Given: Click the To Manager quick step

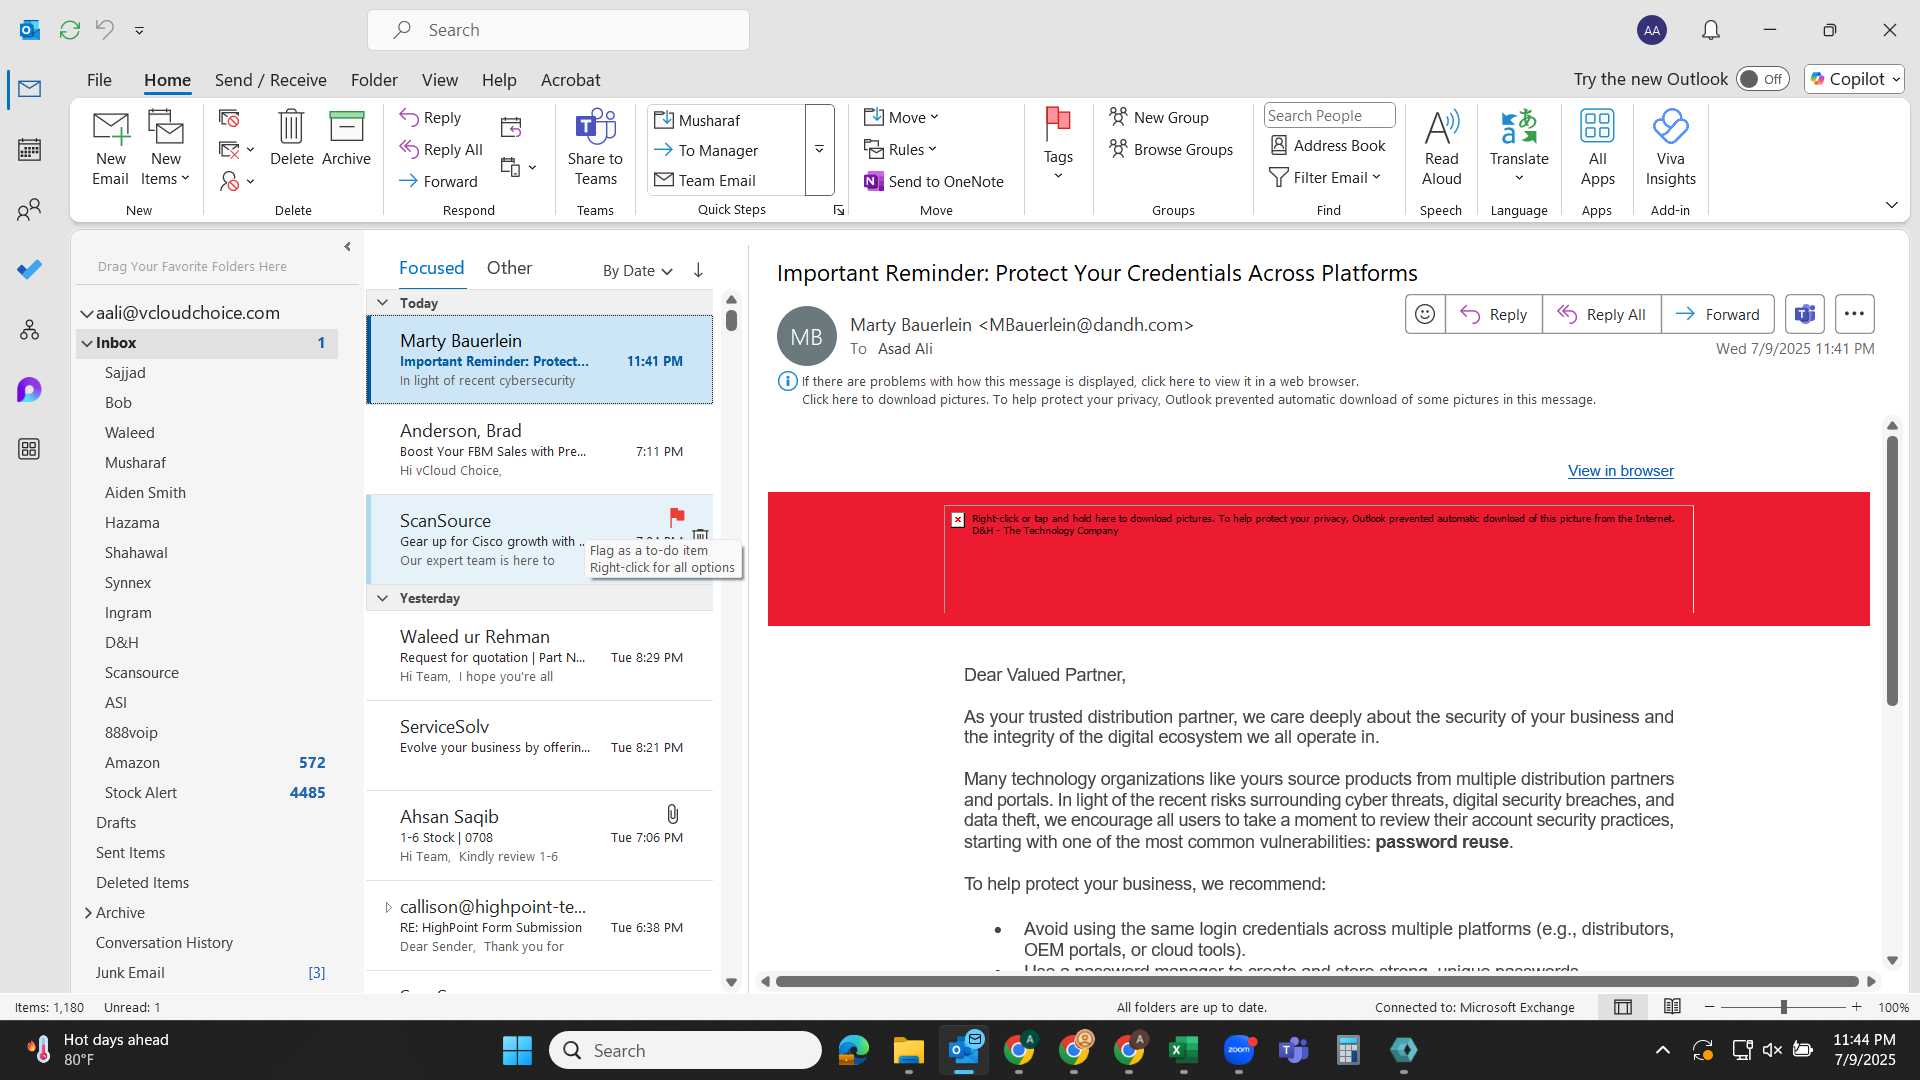Looking at the screenshot, I should tap(718, 150).
